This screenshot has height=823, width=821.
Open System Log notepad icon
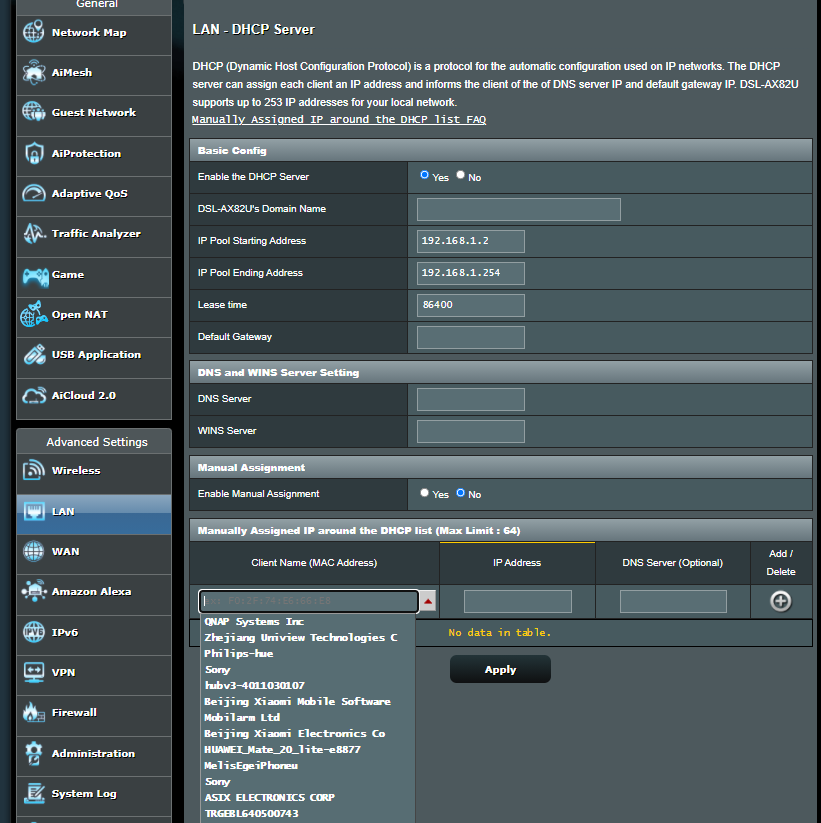34,793
